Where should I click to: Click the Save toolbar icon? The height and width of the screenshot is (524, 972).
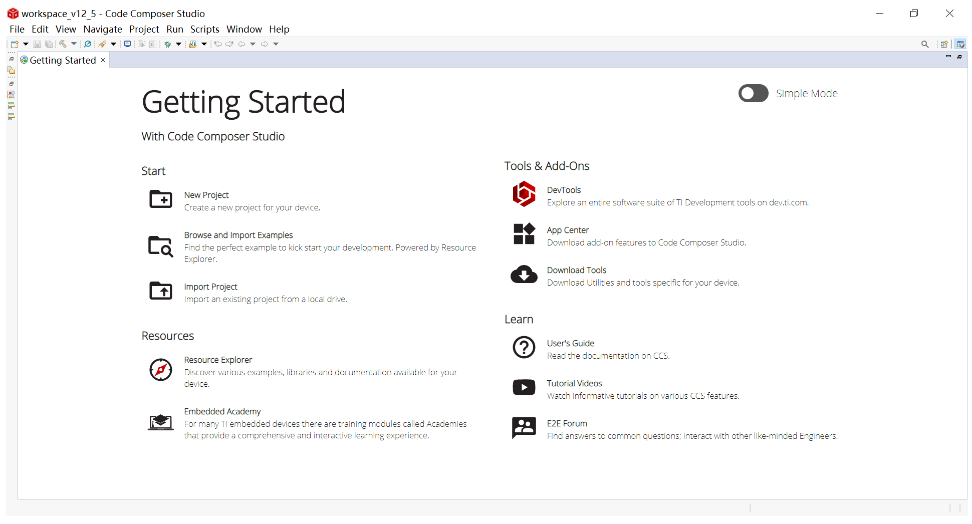[37, 44]
